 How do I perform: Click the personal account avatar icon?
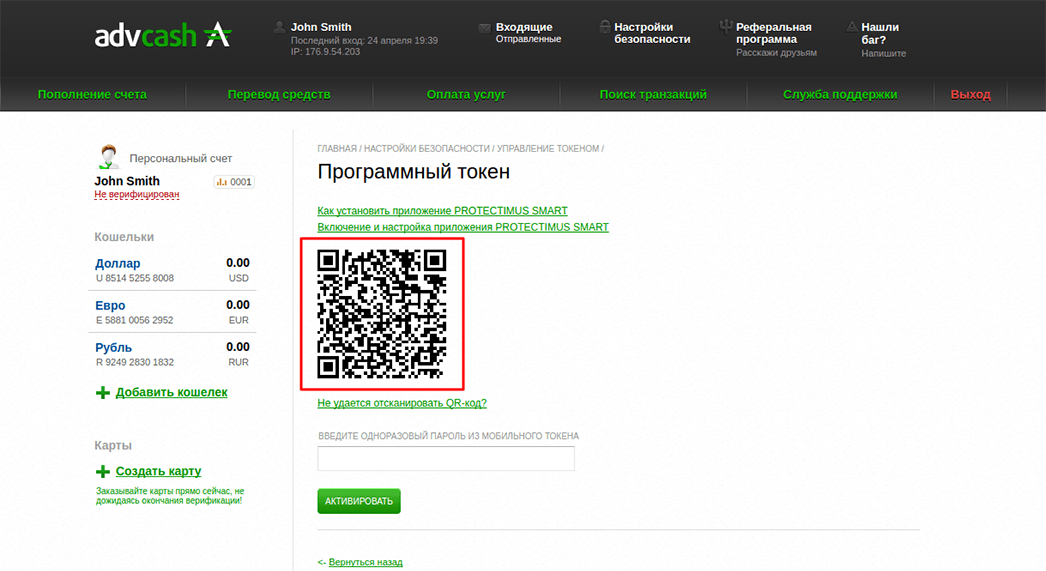pos(109,157)
